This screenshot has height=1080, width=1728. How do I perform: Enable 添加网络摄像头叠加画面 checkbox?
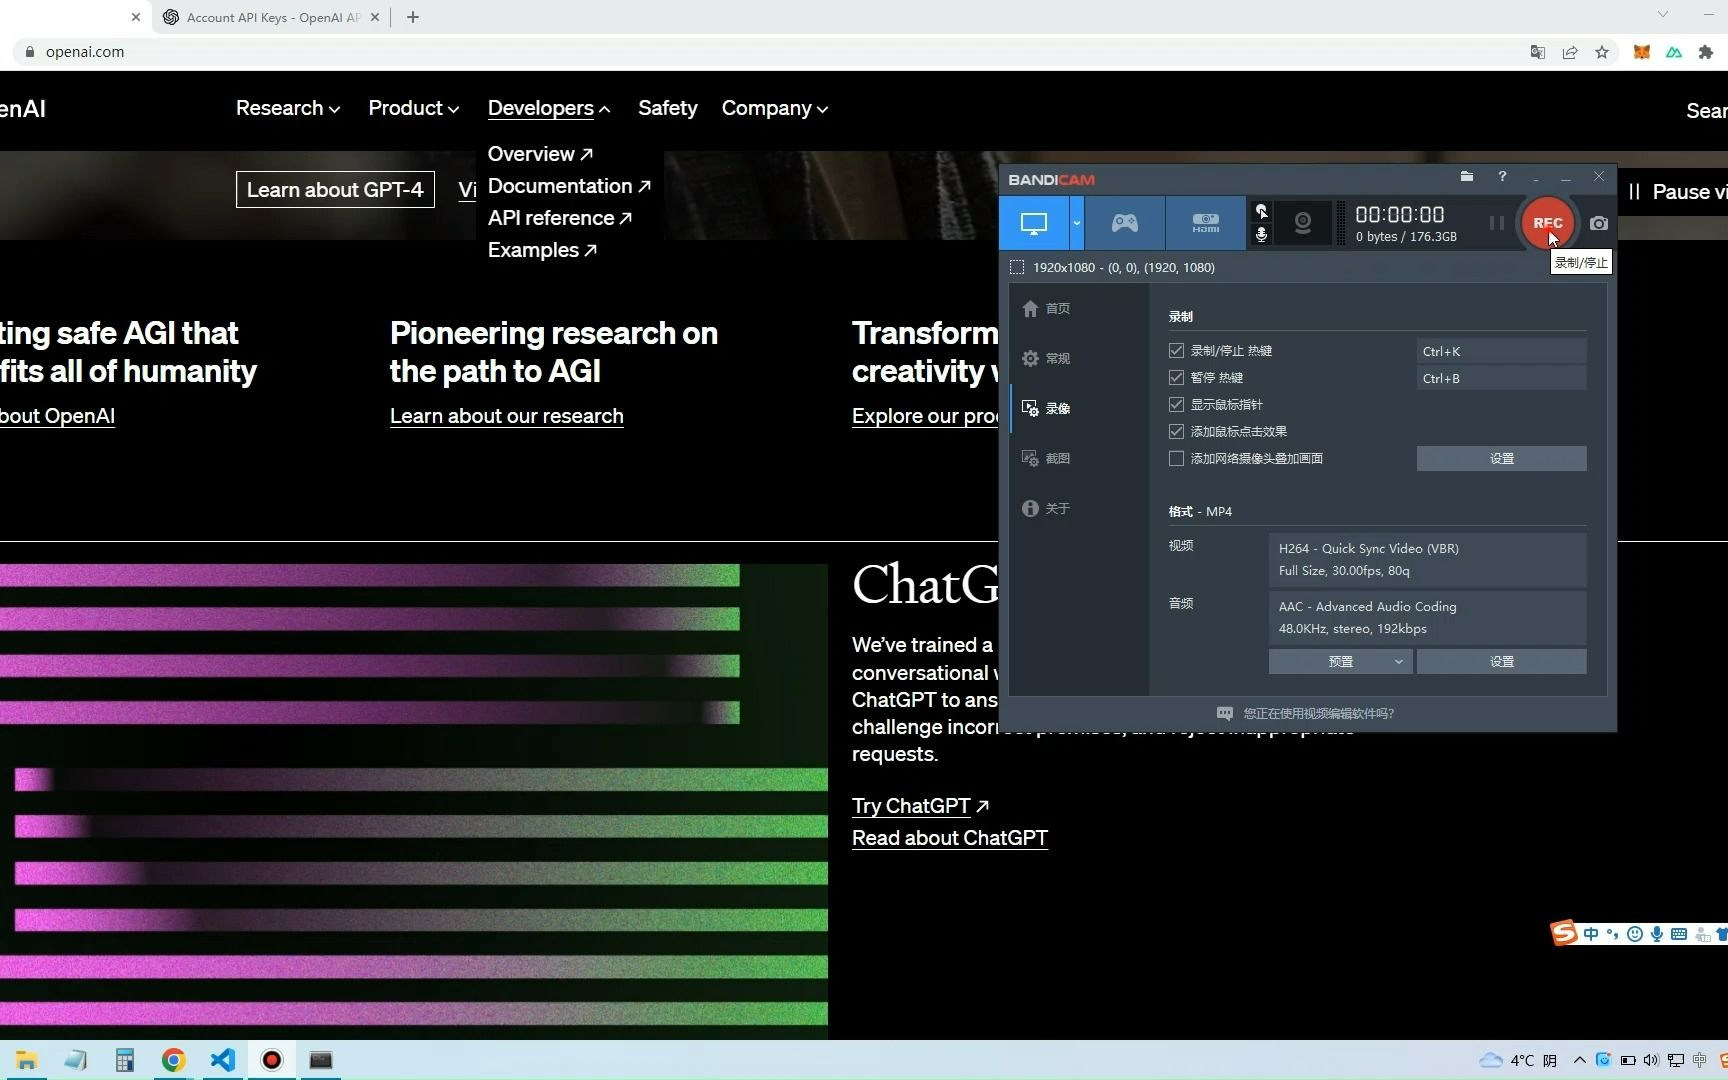(1177, 459)
